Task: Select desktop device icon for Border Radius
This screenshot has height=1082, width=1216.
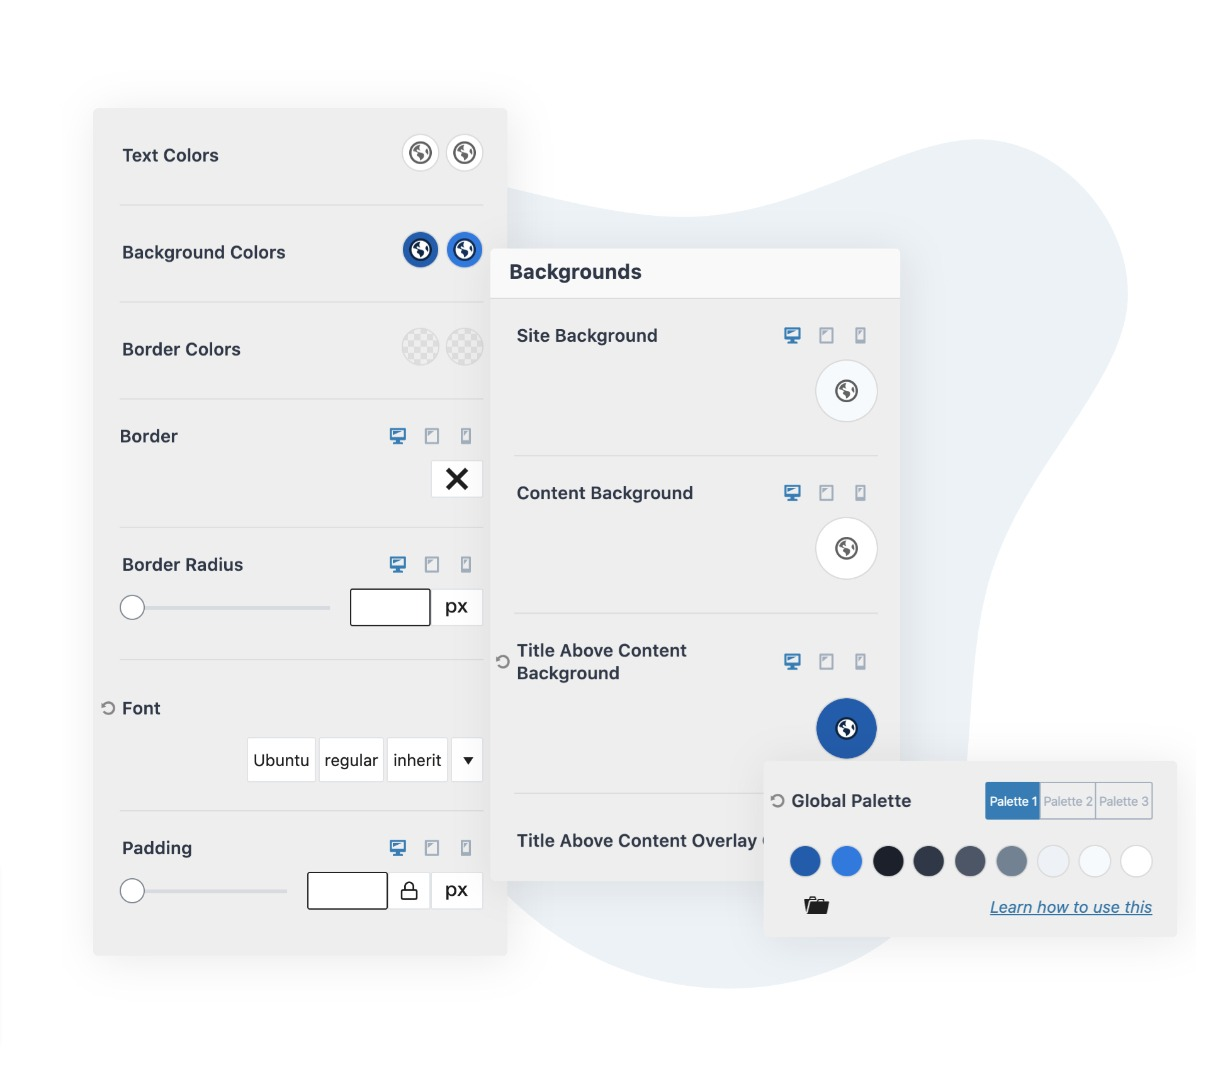Action: (398, 564)
